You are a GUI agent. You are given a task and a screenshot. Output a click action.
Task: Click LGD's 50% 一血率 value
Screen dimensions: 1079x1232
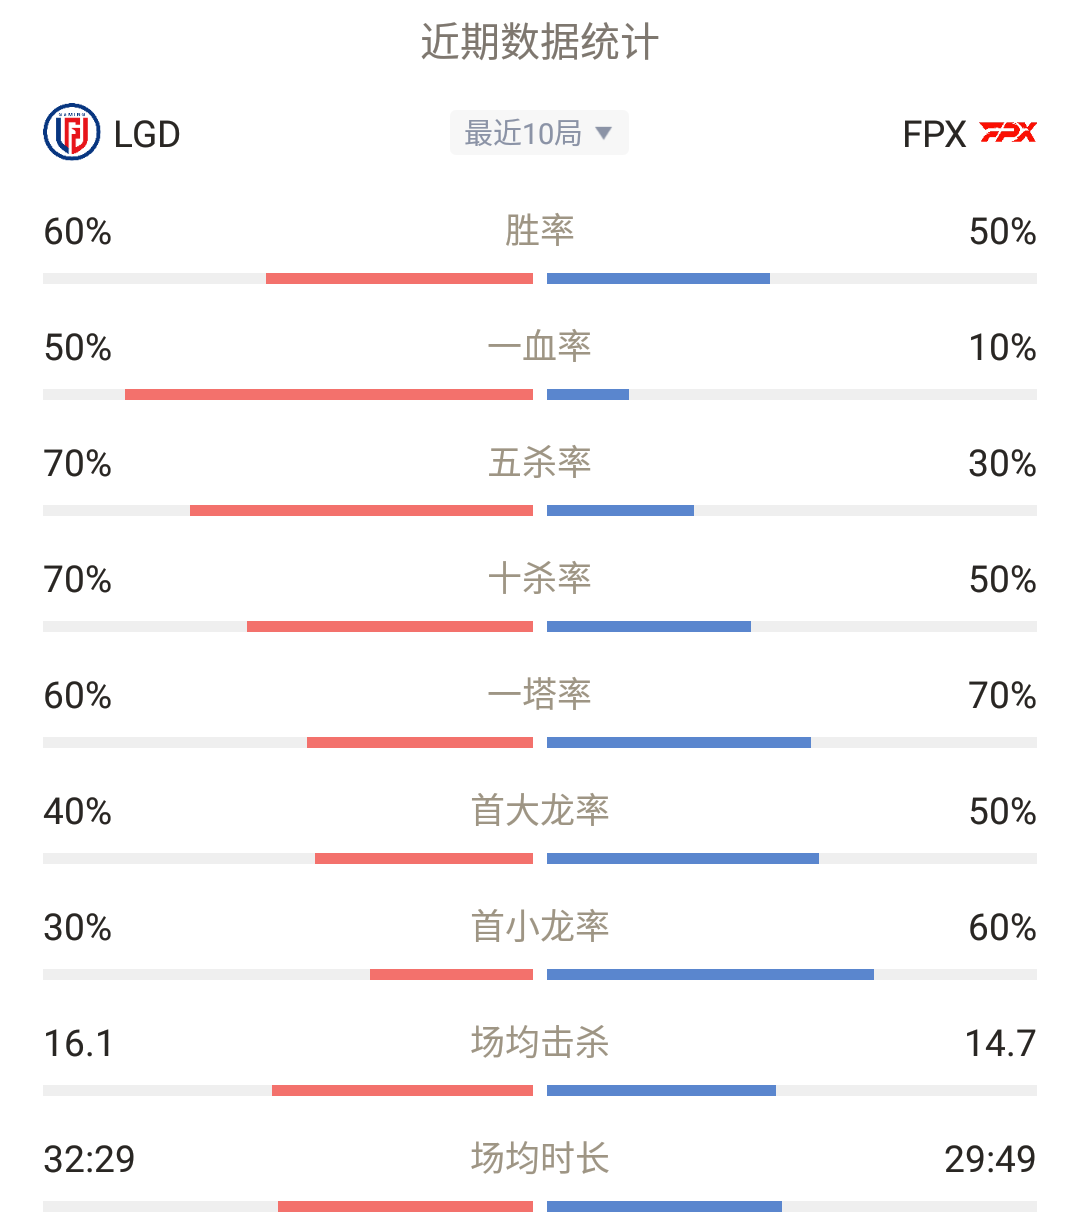(78, 348)
